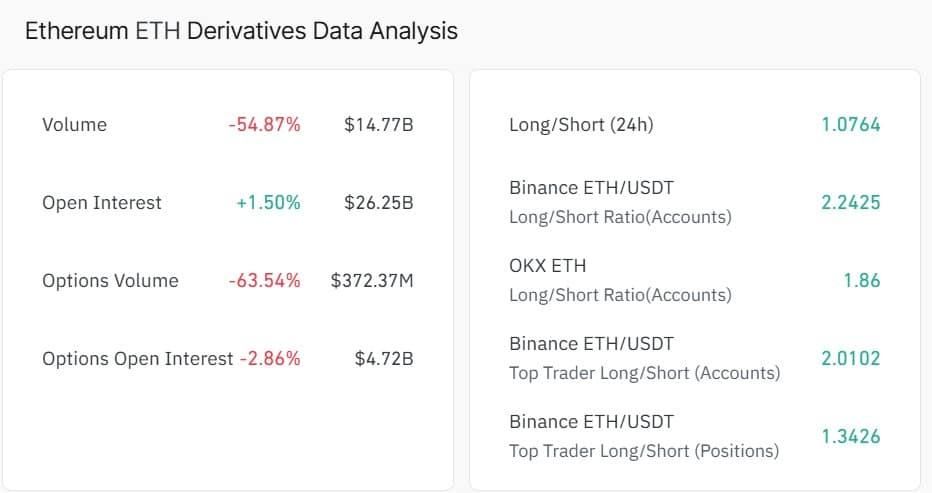Click the -63.54% options volume change
This screenshot has height=493, width=932.
pos(265,281)
